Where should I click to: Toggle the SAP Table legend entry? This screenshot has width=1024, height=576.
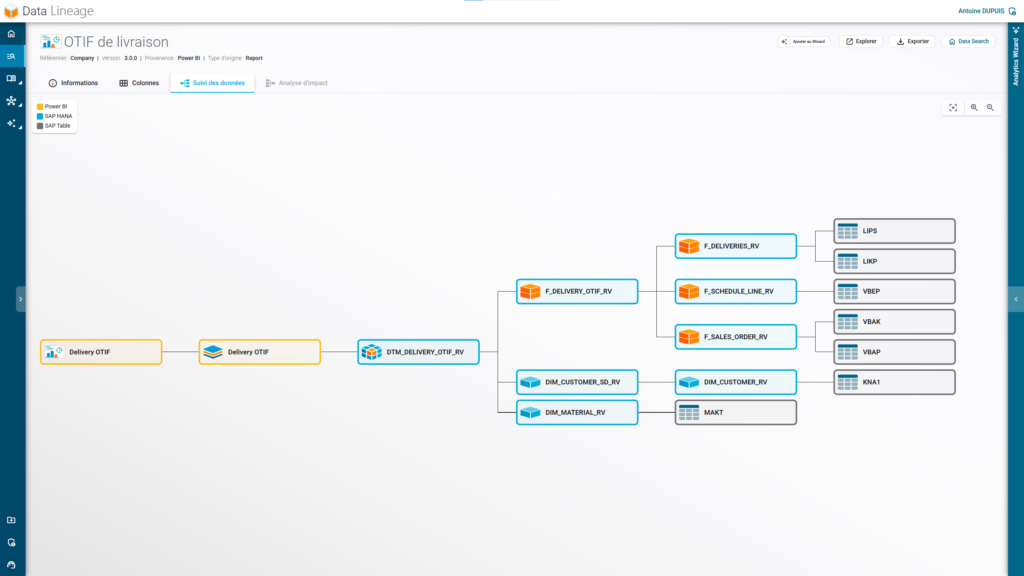57,126
